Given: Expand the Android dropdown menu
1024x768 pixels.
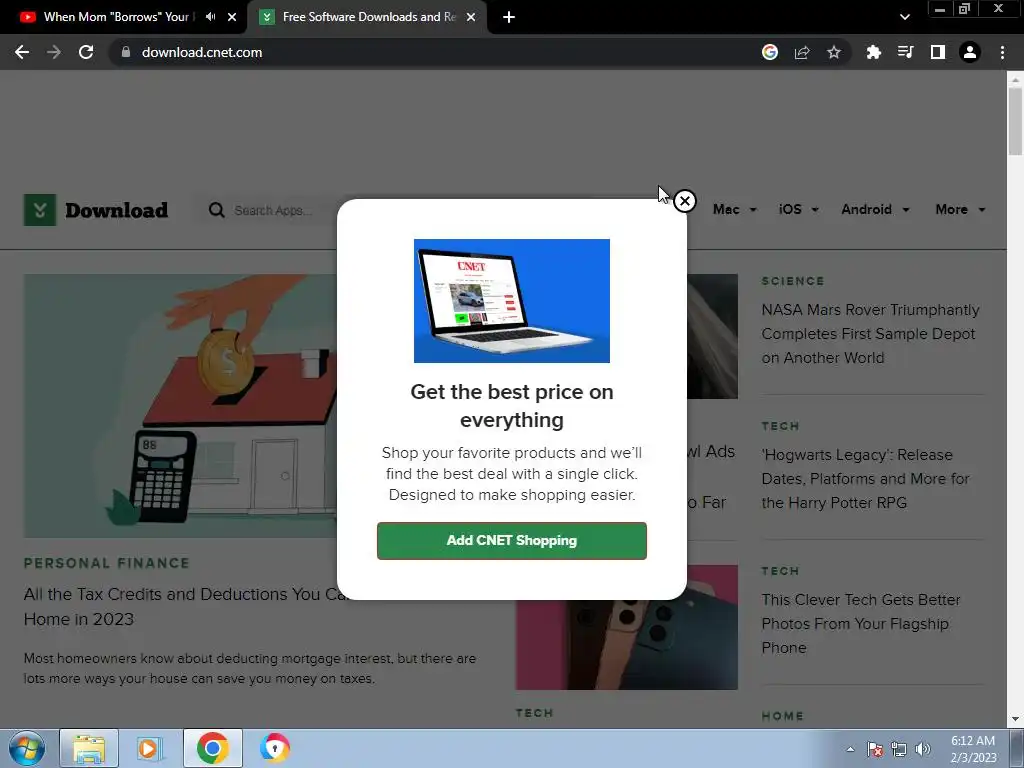Looking at the screenshot, I should tap(875, 210).
